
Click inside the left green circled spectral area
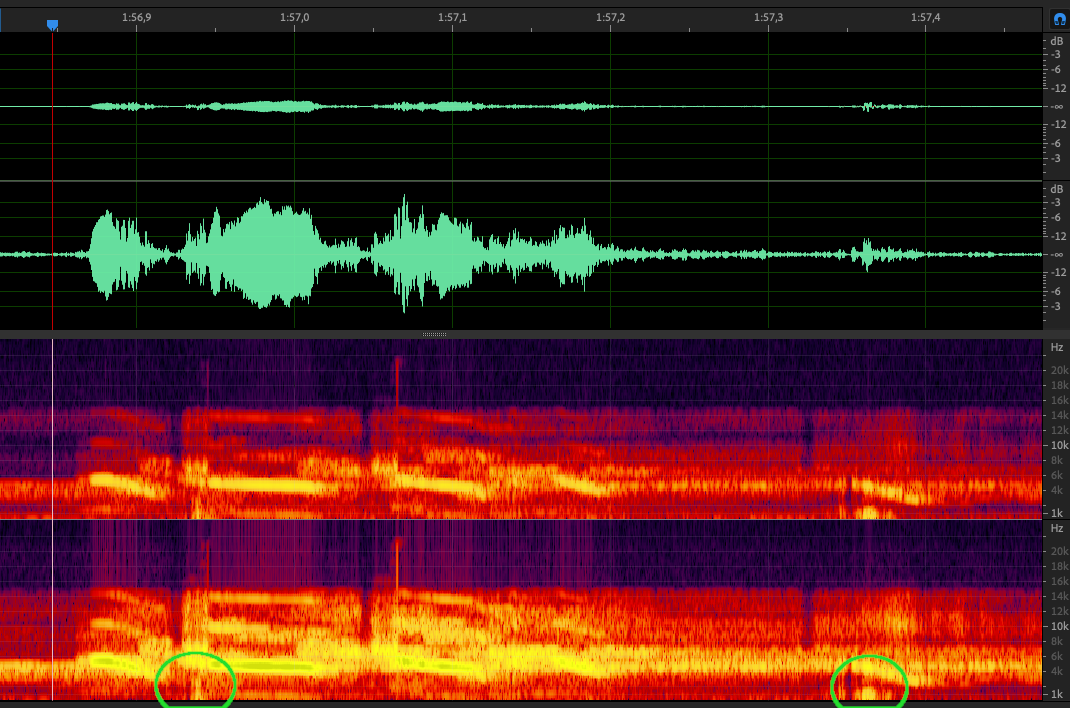(195, 680)
